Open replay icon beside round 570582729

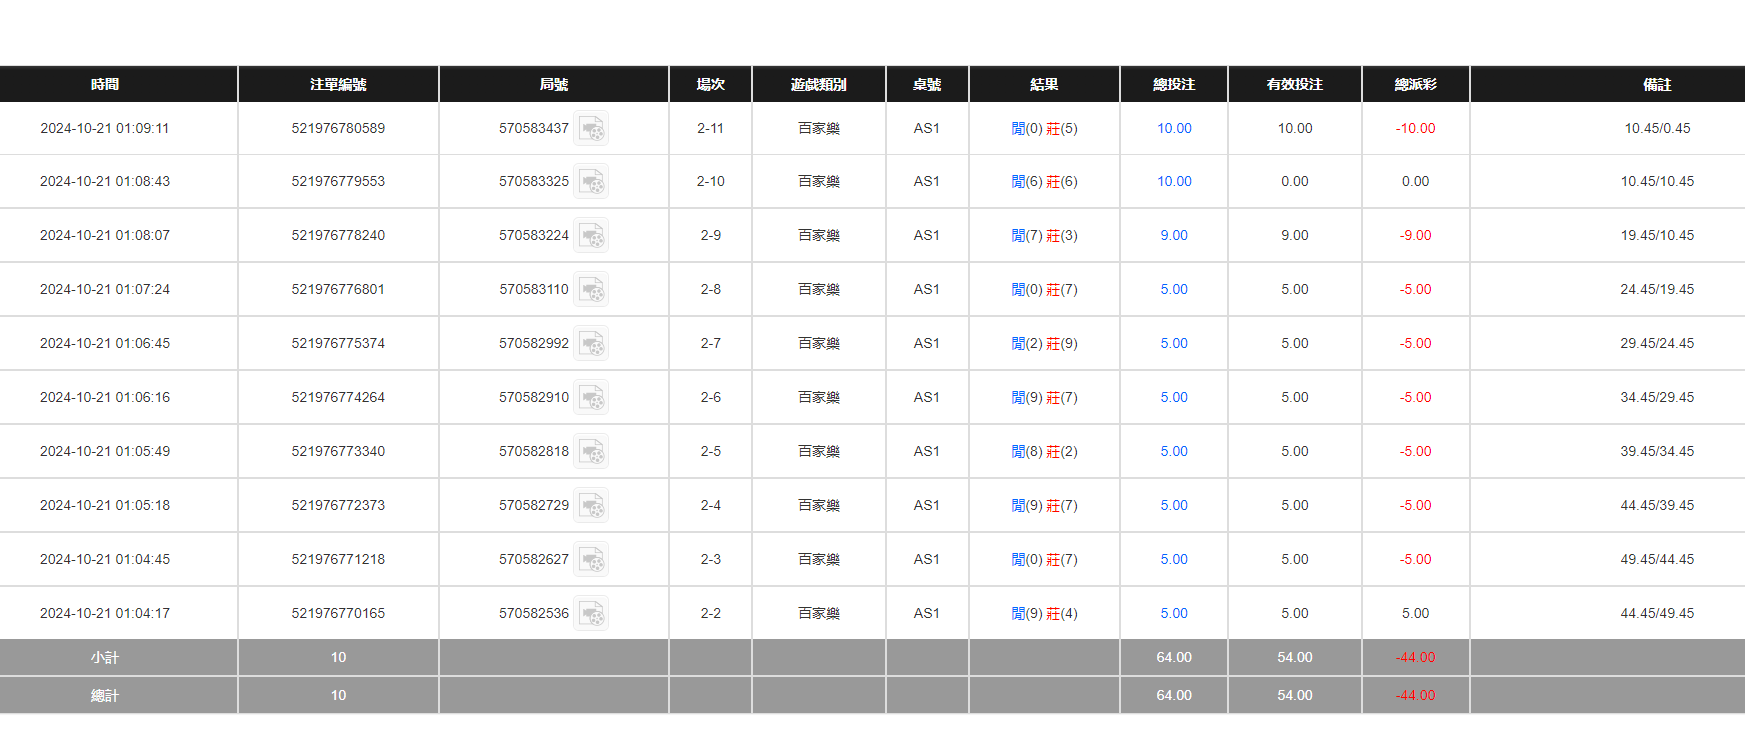[x=591, y=506]
